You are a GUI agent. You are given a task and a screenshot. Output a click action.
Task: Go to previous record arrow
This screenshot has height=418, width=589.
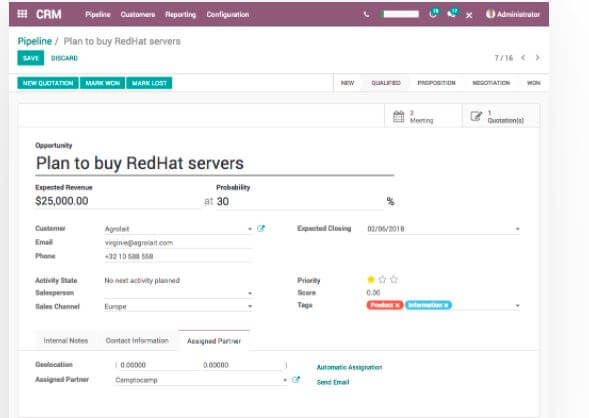(x=523, y=57)
